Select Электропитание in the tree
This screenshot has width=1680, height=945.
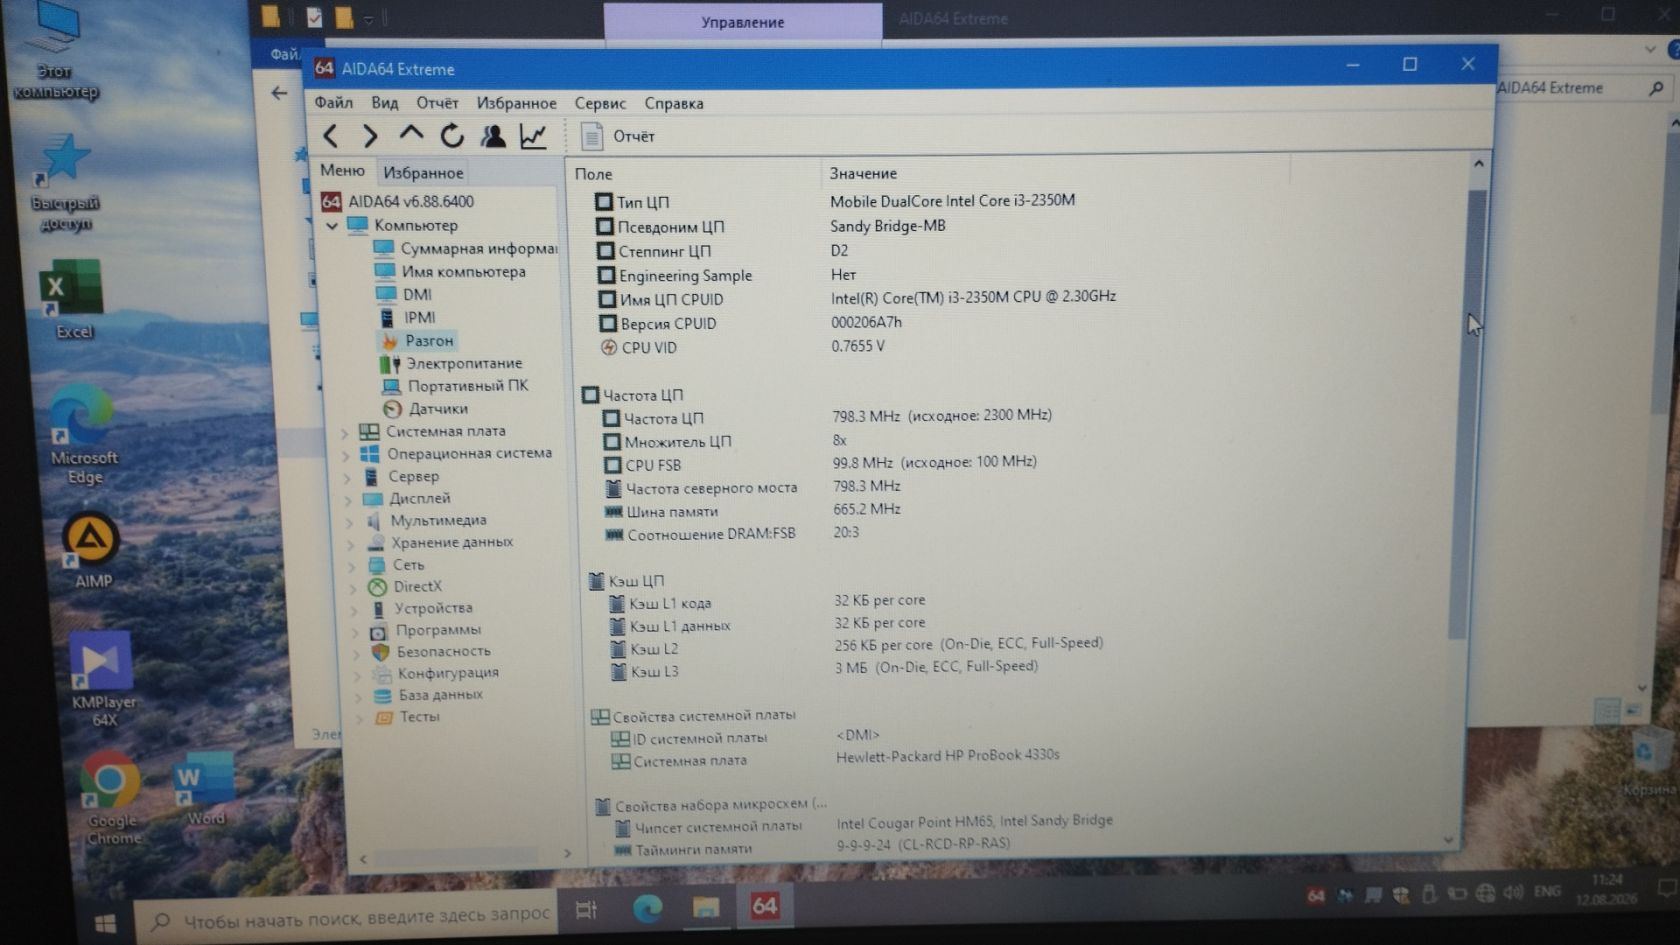click(451, 363)
